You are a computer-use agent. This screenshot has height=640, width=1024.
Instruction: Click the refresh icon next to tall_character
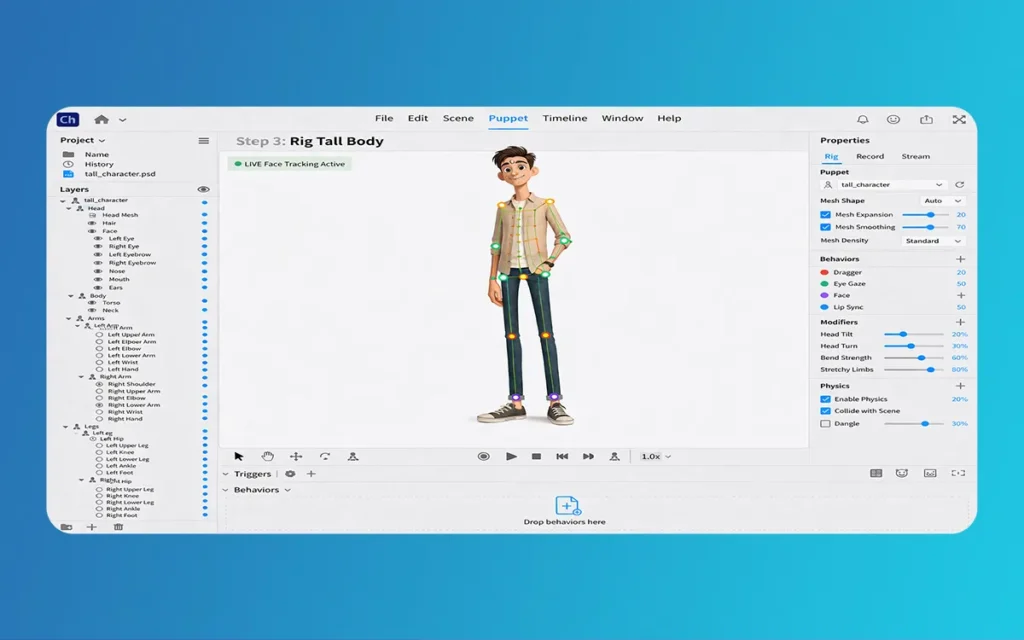[x=960, y=185]
